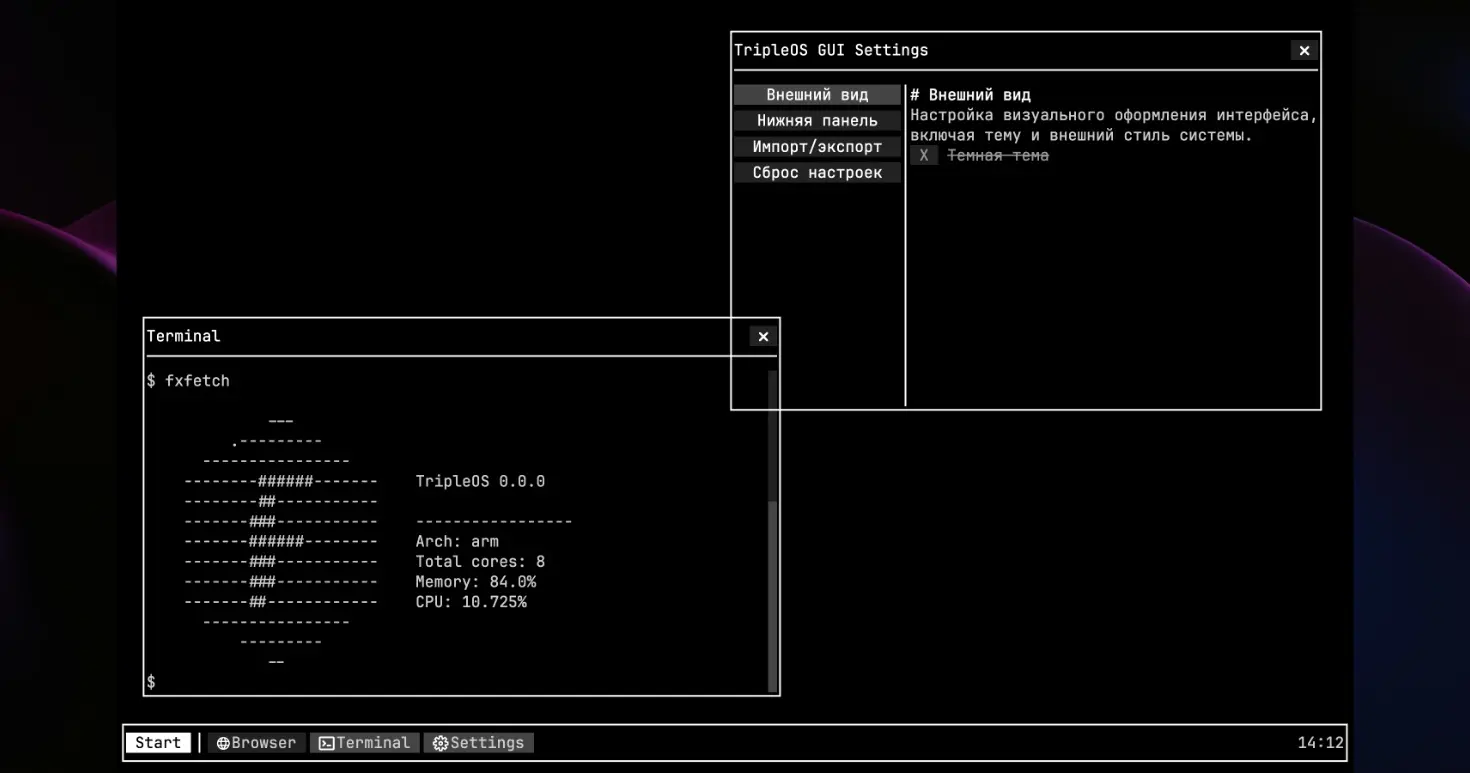Click the Terminal taskbar icon
The height and width of the screenshot is (773, 1470).
[x=326, y=743]
